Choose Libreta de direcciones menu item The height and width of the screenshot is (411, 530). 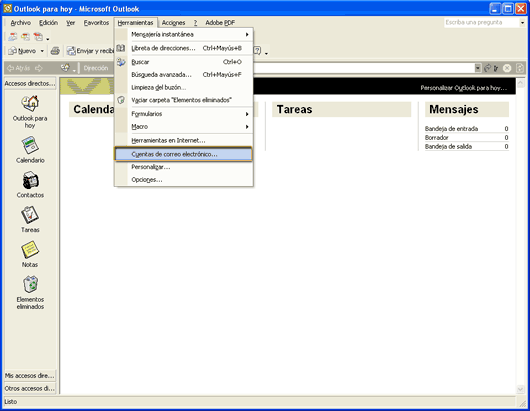point(184,48)
